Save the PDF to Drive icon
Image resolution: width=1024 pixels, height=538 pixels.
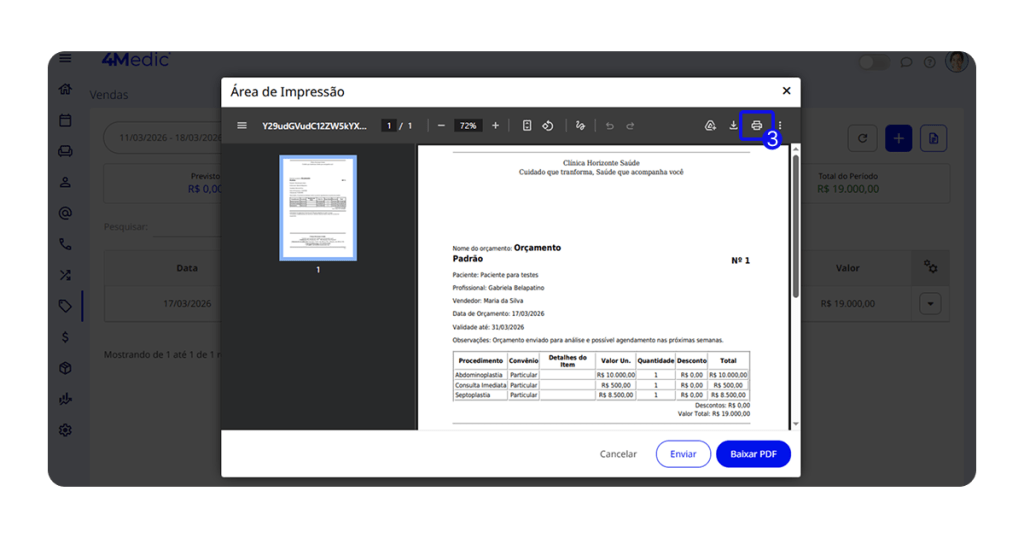pos(710,126)
